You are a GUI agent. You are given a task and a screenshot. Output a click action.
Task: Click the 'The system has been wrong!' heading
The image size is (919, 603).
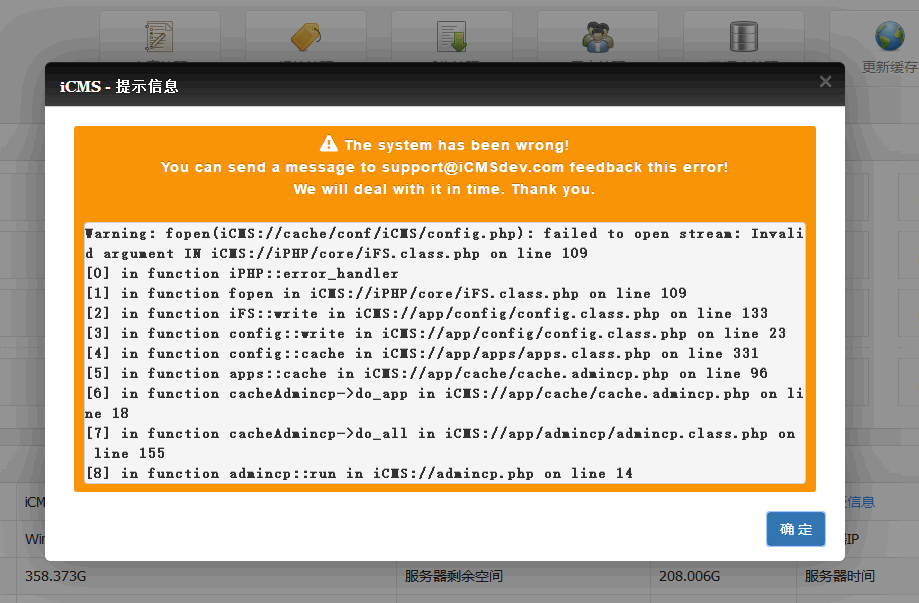[x=457, y=145]
